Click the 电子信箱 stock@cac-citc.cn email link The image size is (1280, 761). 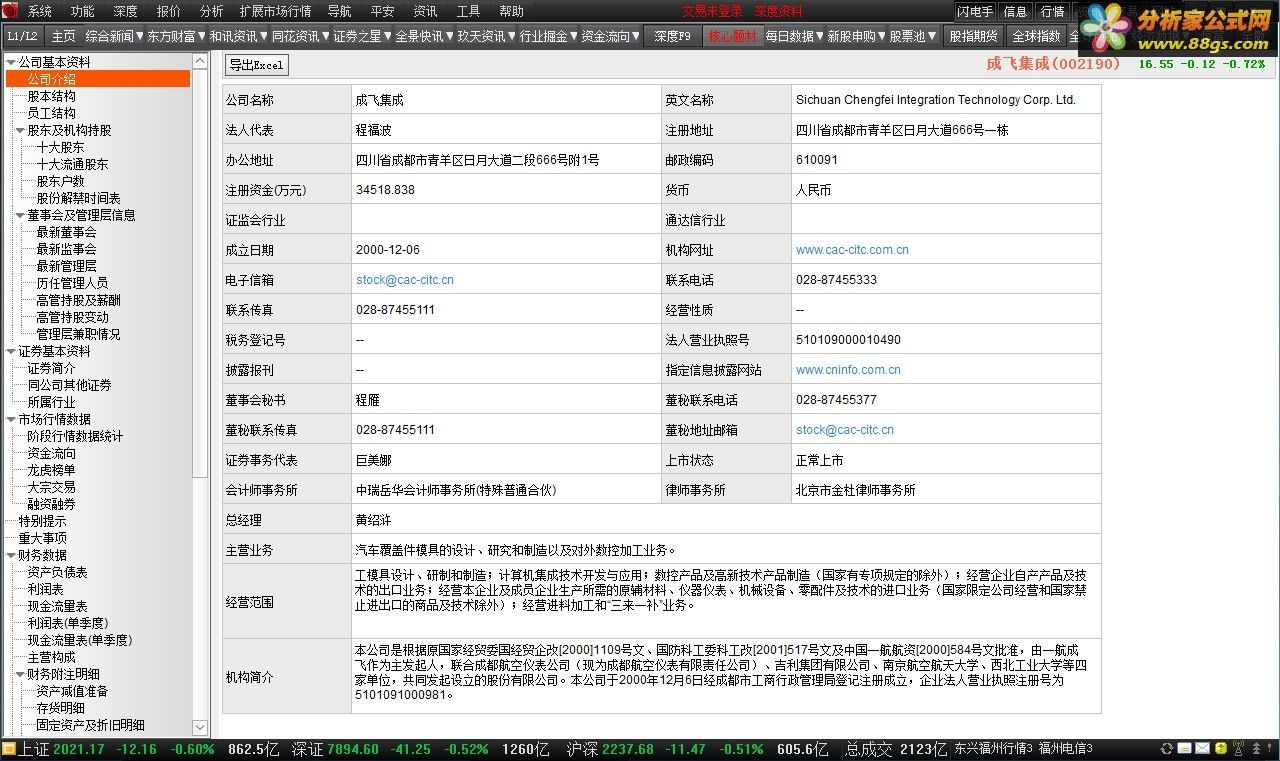(405, 280)
